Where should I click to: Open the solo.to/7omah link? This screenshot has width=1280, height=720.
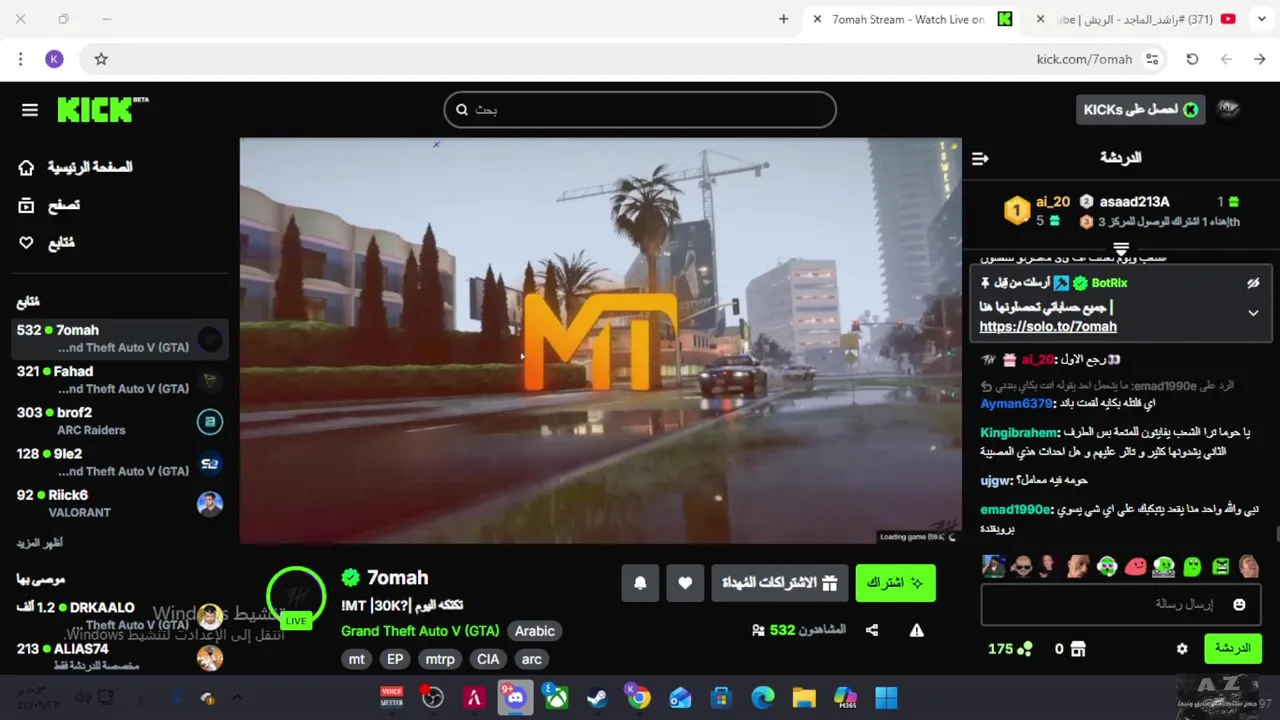(x=1048, y=327)
